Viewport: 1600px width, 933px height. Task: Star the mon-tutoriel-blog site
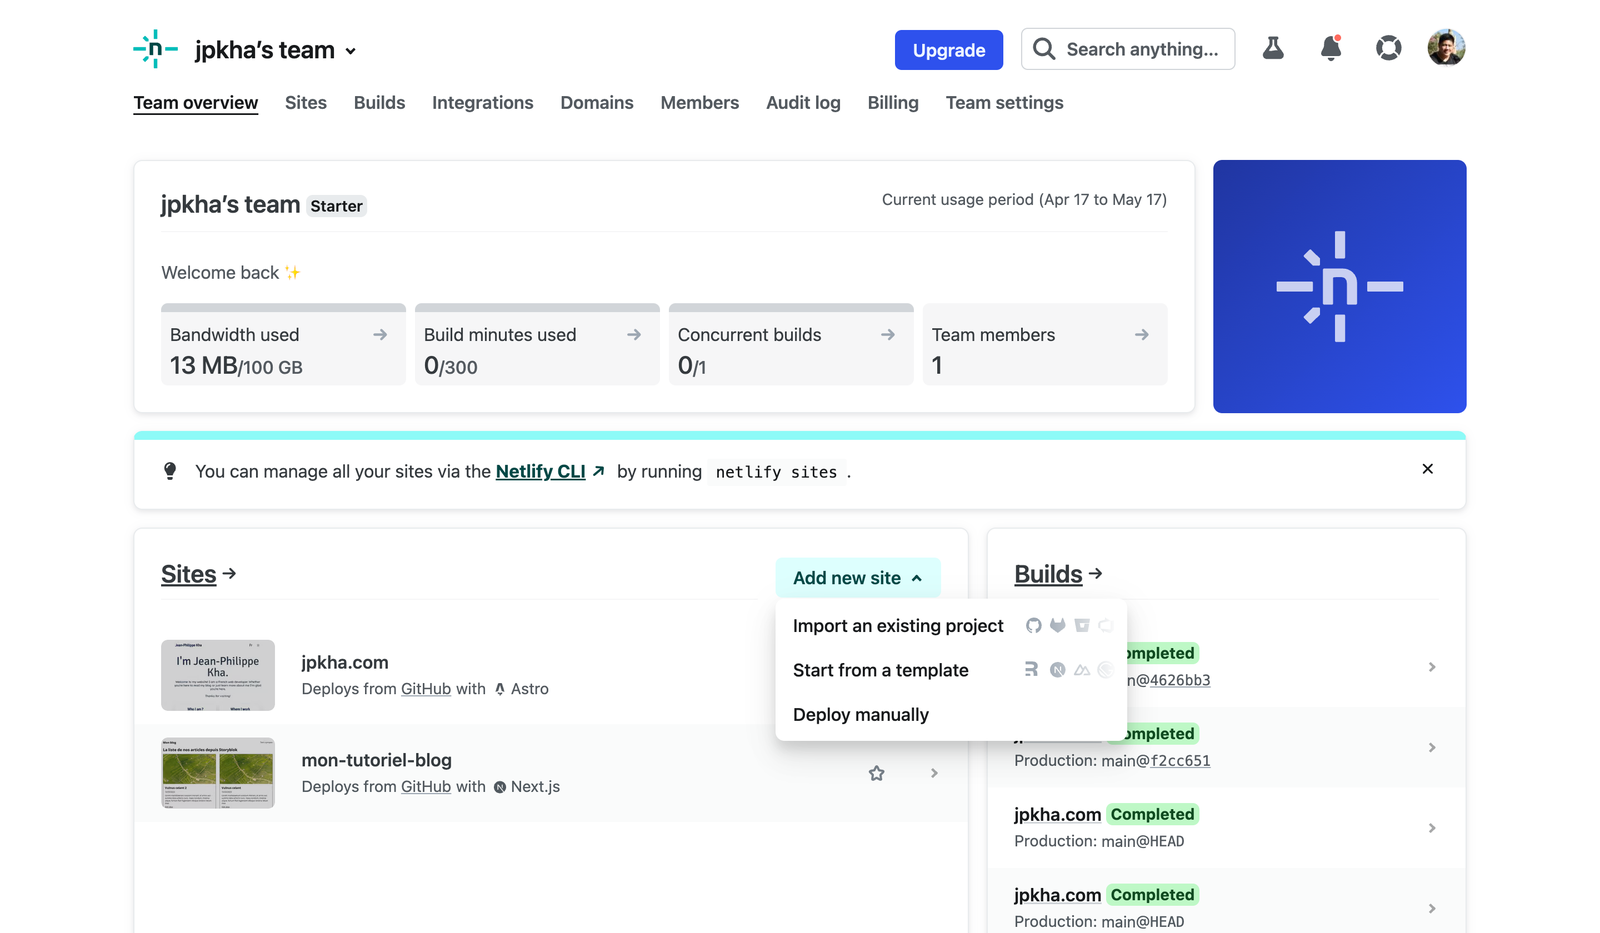coord(877,773)
